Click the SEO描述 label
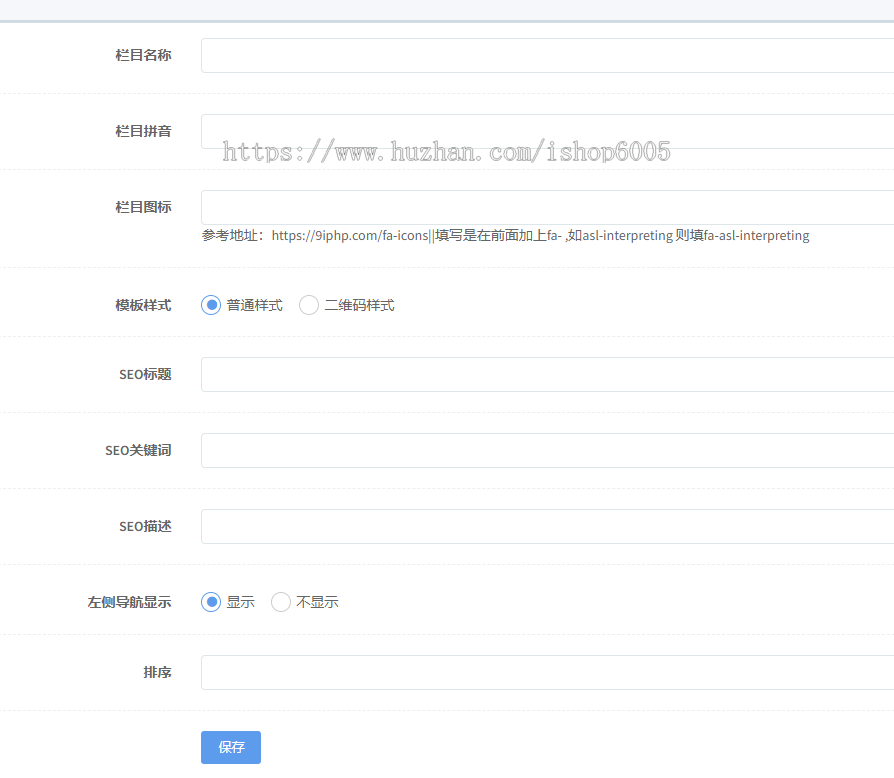 click(145, 527)
